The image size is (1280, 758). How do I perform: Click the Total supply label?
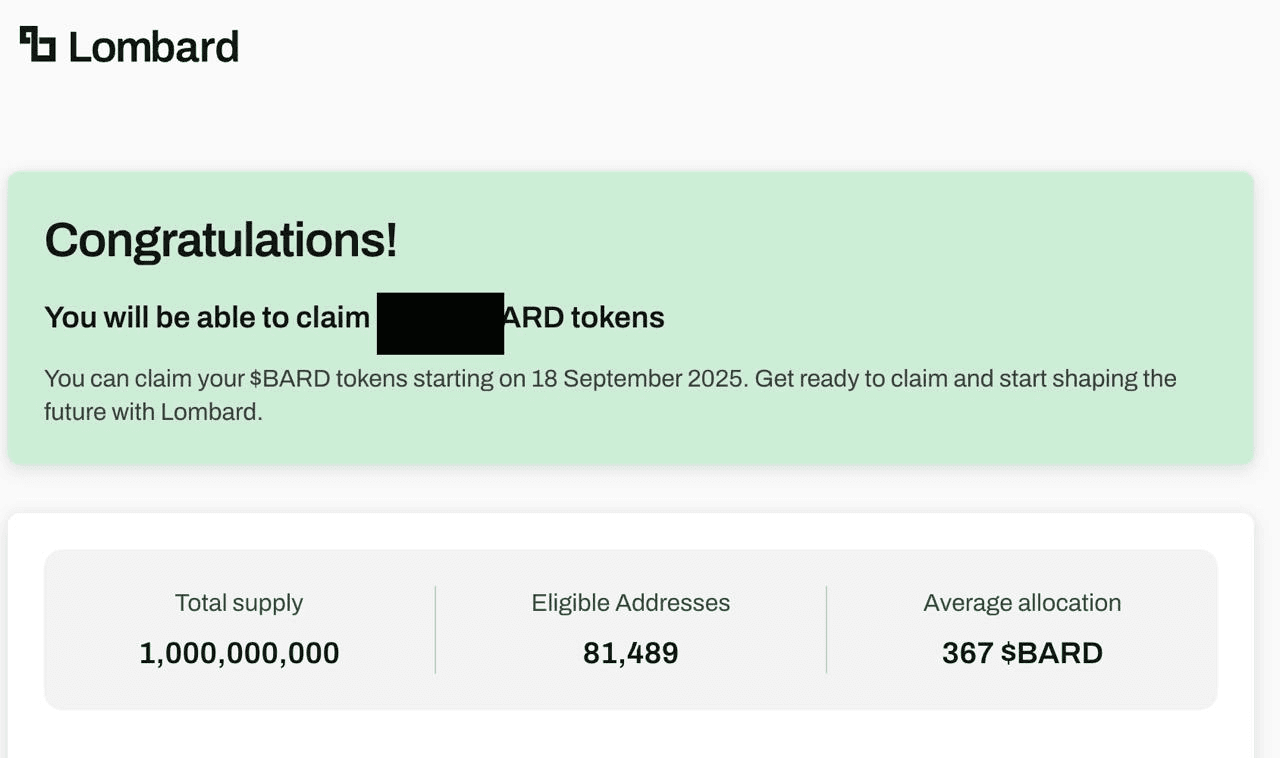[239, 603]
